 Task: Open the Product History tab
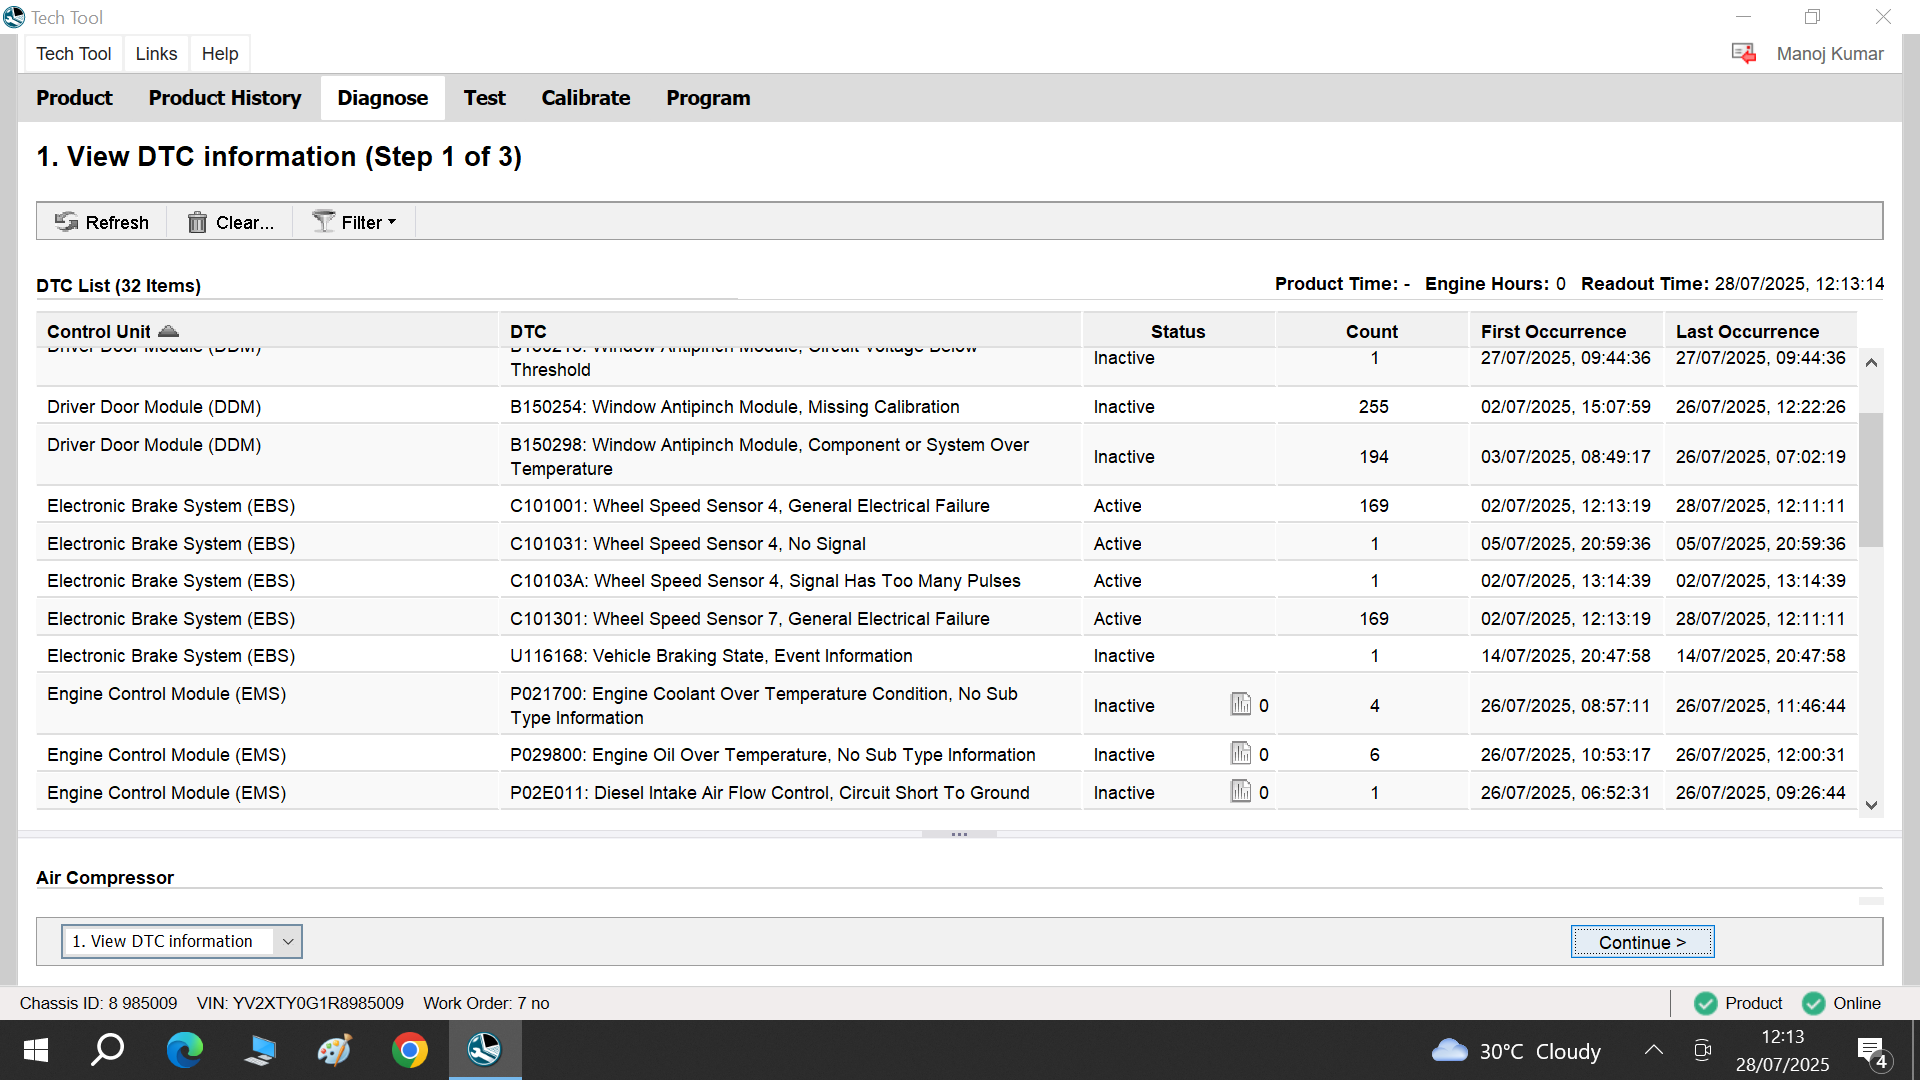224,98
